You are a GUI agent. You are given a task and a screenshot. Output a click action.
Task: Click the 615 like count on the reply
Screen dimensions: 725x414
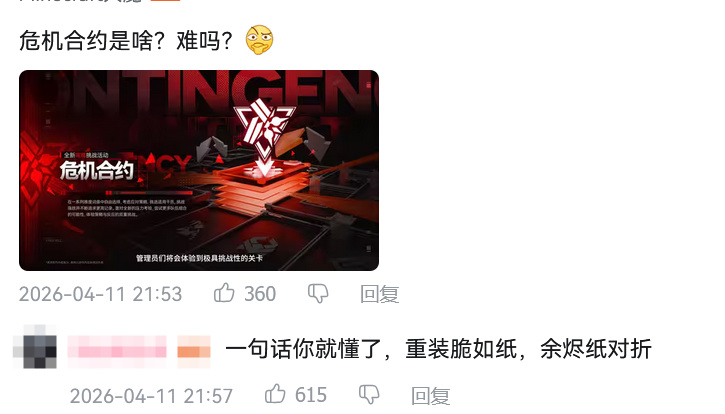pos(311,395)
